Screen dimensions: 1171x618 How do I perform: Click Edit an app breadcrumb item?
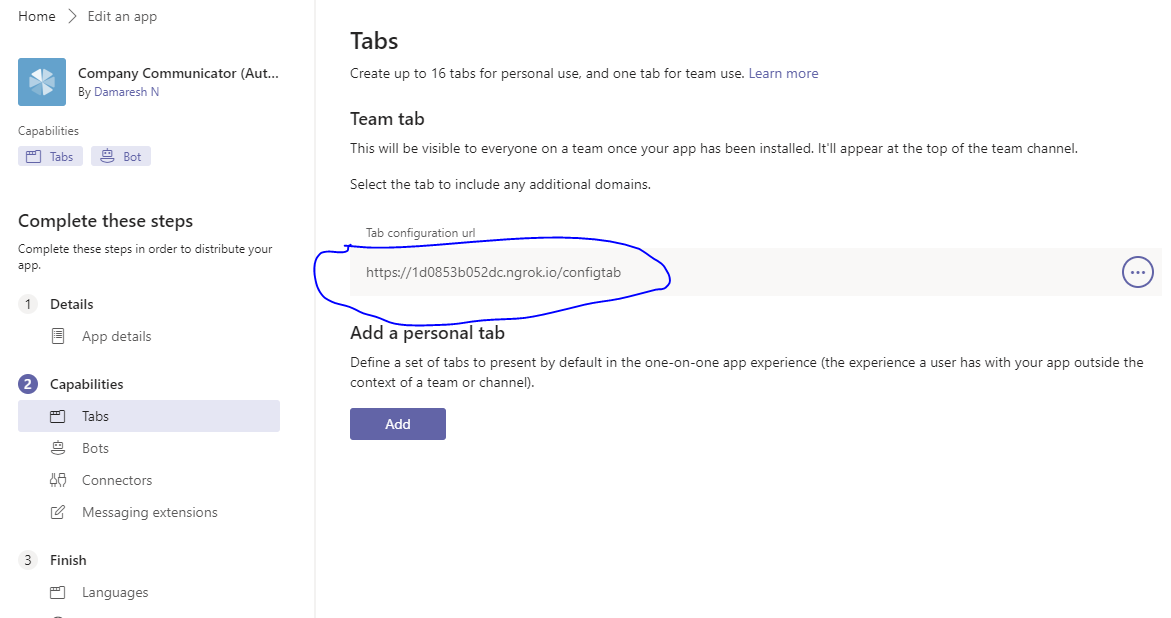point(122,15)
